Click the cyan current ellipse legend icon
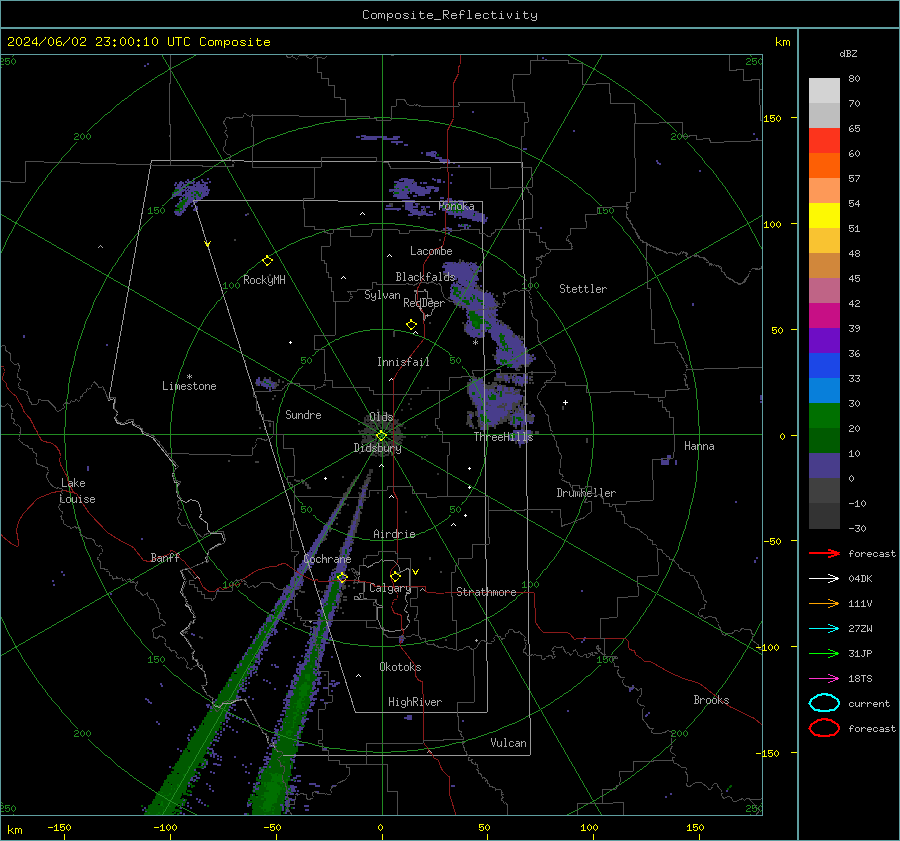Screen dimensions: 900x841 pos(824,703)
